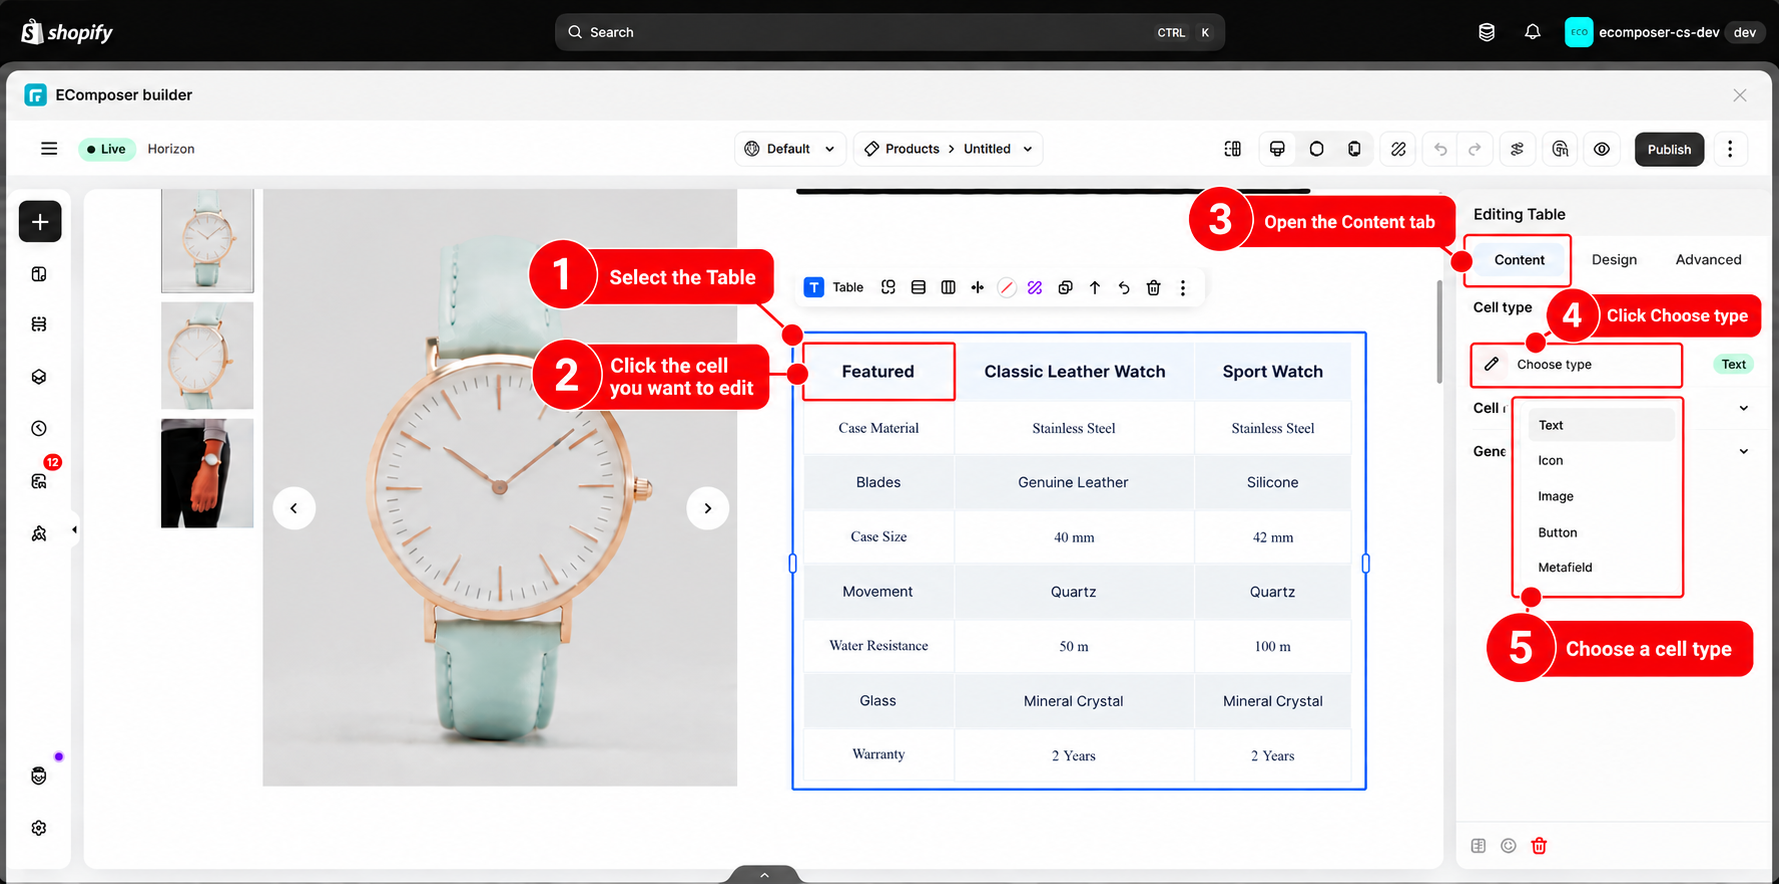Expand the General section chevron
Image resolution: width=1779 pixels, height=884 pixels.
pyautogui.click(x=1744, y=451)
